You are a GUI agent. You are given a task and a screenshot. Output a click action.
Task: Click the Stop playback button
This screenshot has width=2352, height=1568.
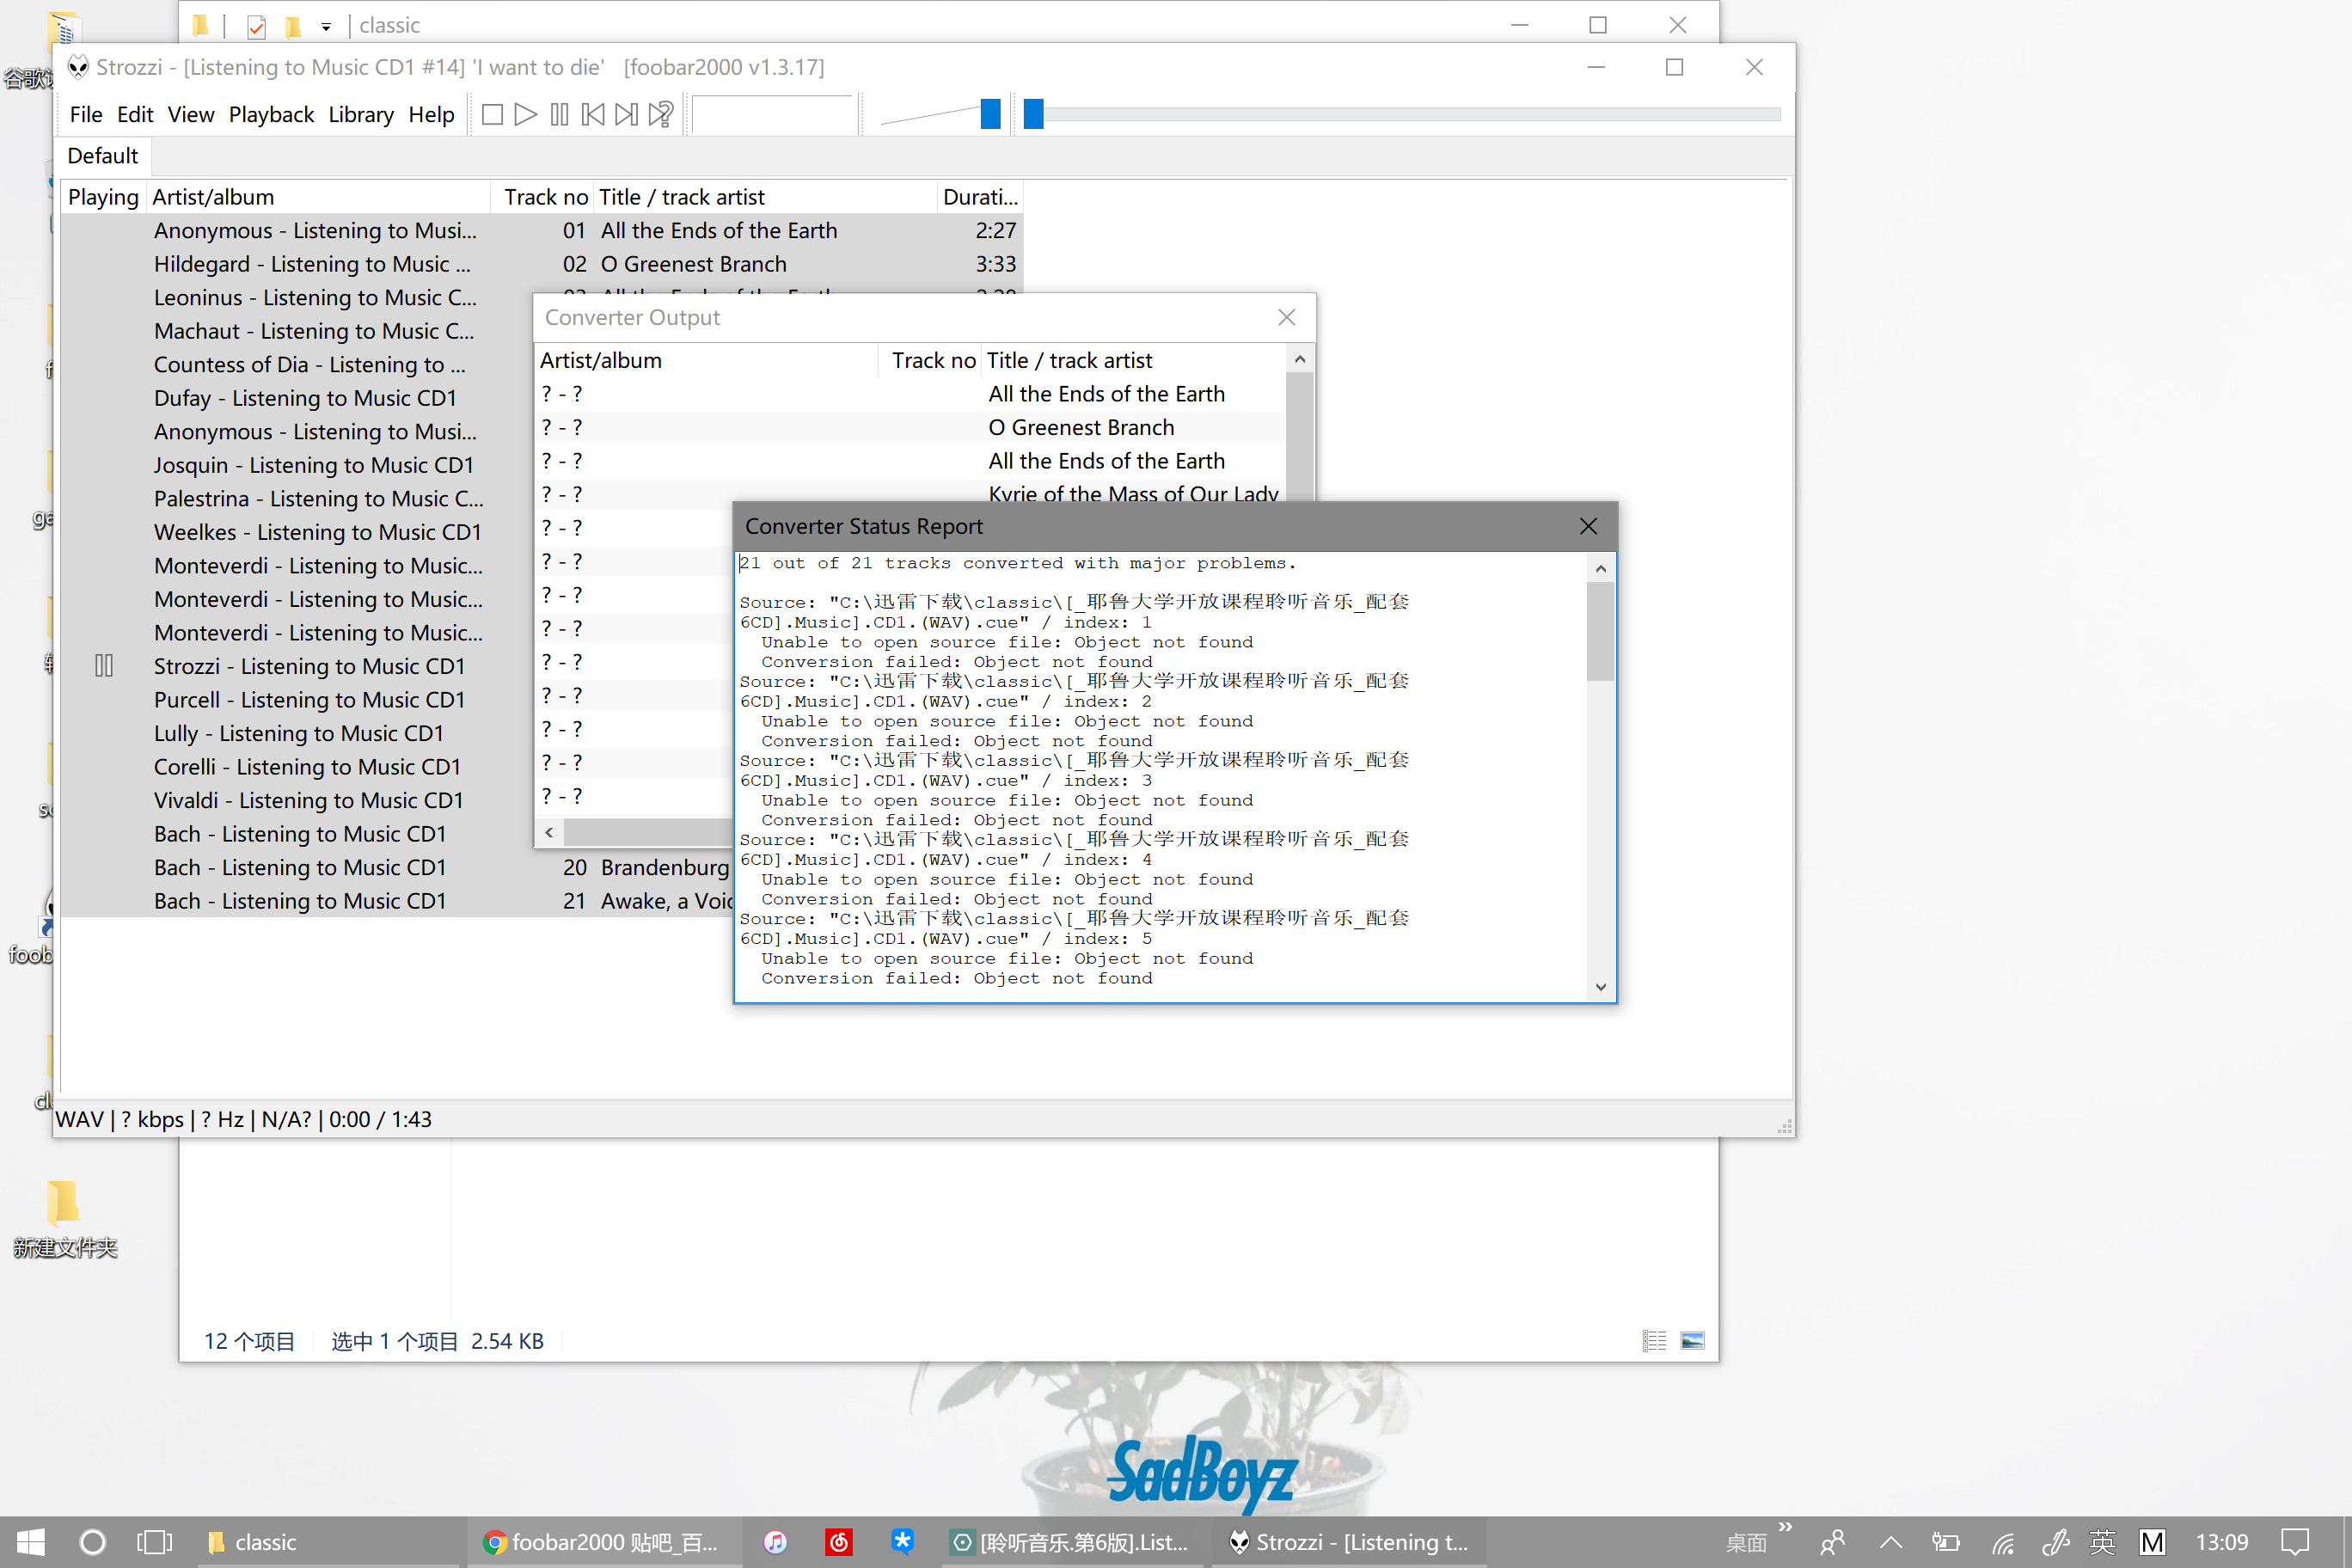(492, 114)
